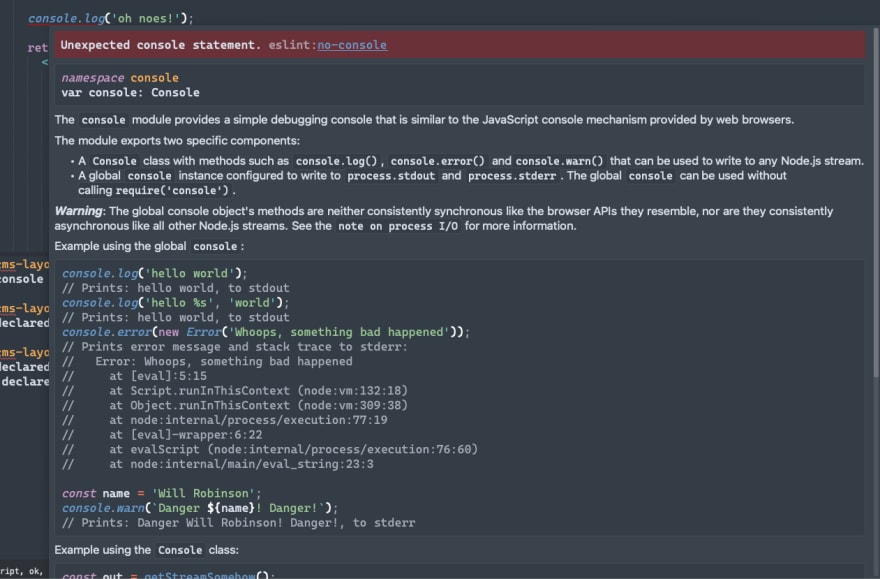This screenshot has width=880, height=579.
Task: Click console.error(new Error(...)) example line
Action: pyautogui.click(x=265, y=332)
